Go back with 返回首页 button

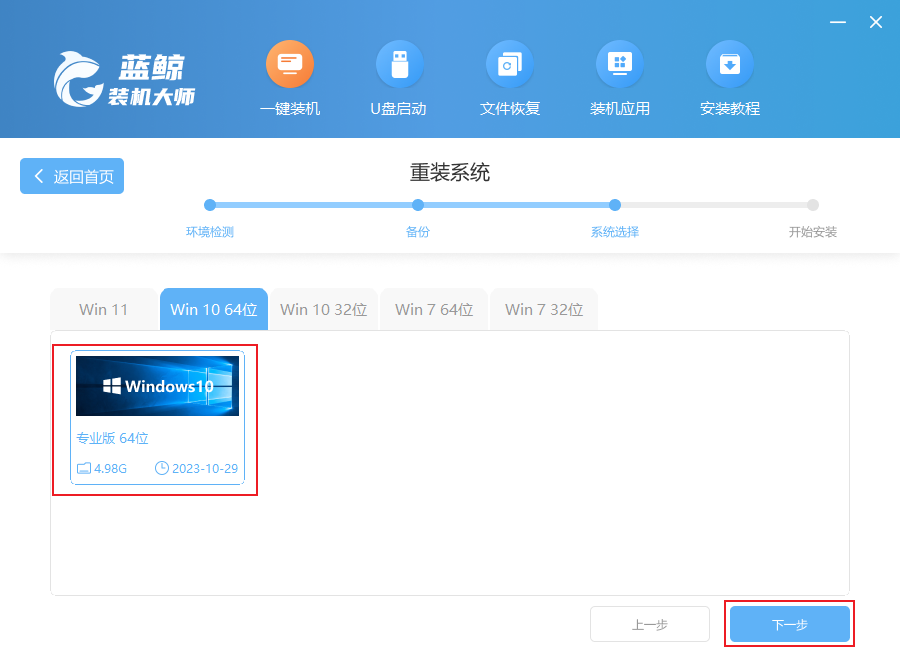[x=72, y=176]
